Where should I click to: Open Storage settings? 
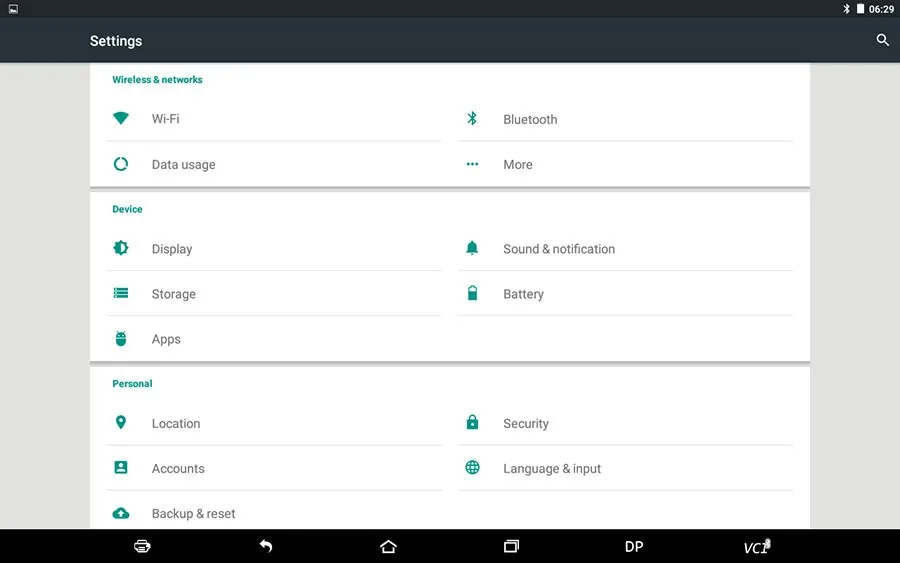[274, 294]
